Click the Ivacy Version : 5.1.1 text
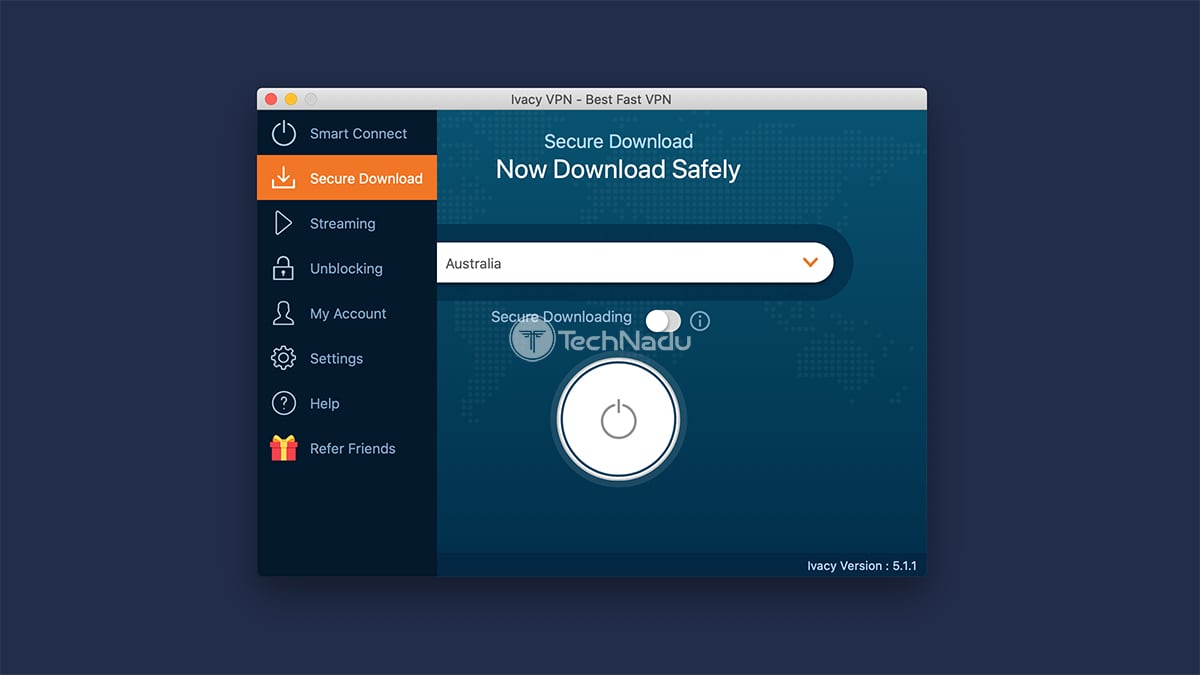The image size is (1200, 675). click(x=861, y=566)
